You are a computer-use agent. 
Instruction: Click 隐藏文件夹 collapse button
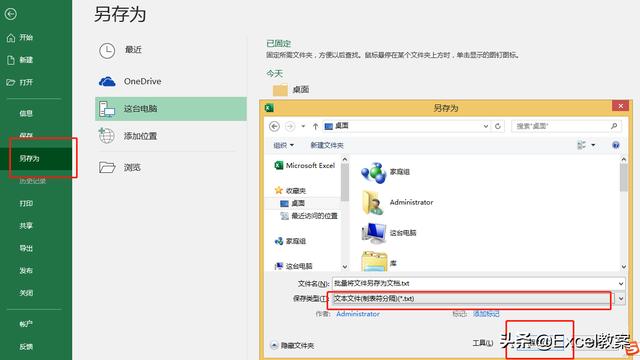[x=293, y=345]
